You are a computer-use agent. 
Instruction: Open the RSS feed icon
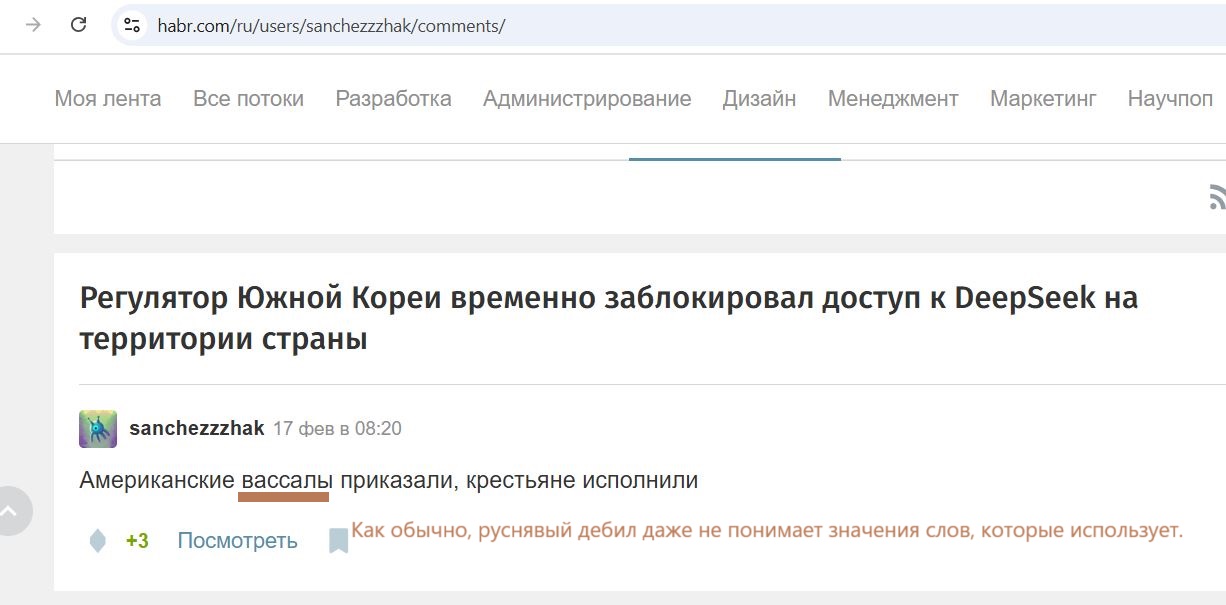[1217, 197]
